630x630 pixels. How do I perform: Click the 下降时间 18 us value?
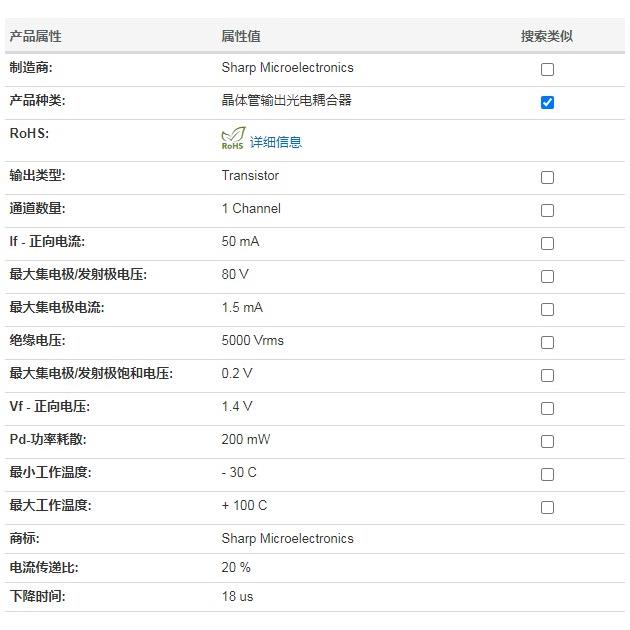(237, 596)
